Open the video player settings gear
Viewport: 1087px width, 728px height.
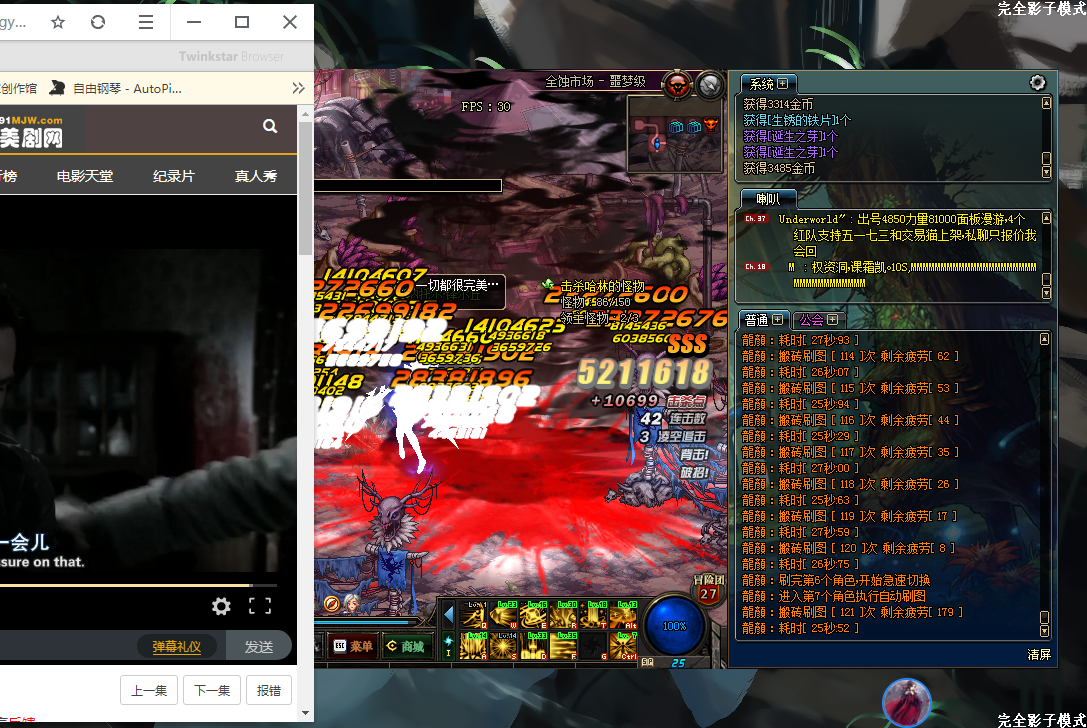(x=221, y=606)
